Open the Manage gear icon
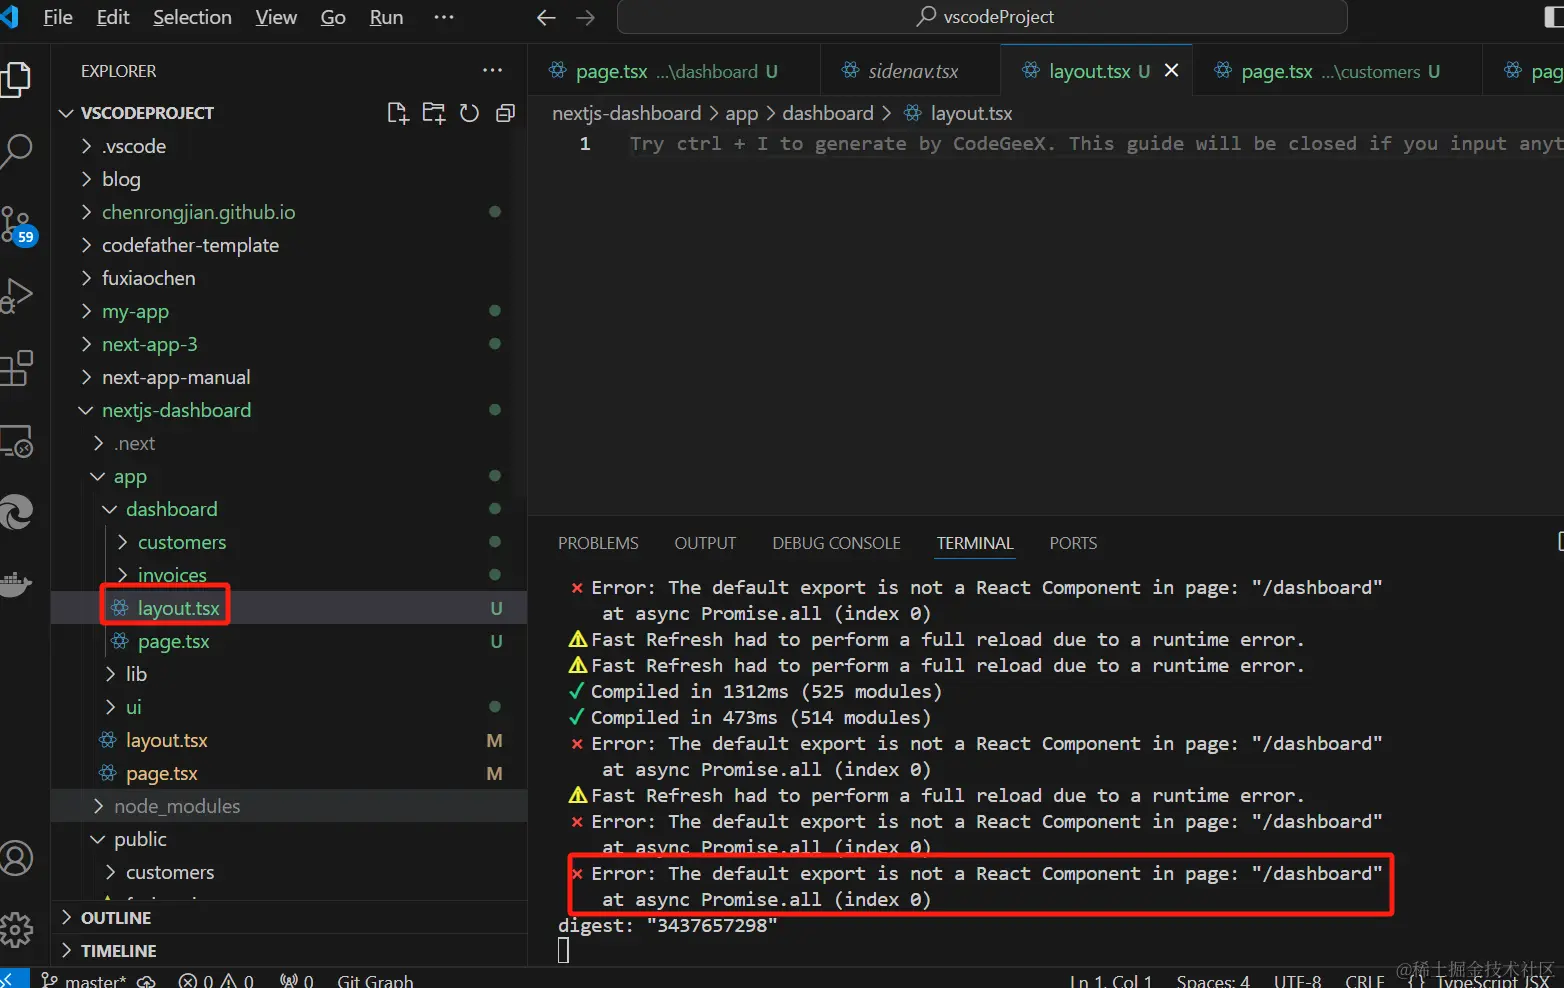1564x988 pixels. pyautogui.click(x=16, y=930)
